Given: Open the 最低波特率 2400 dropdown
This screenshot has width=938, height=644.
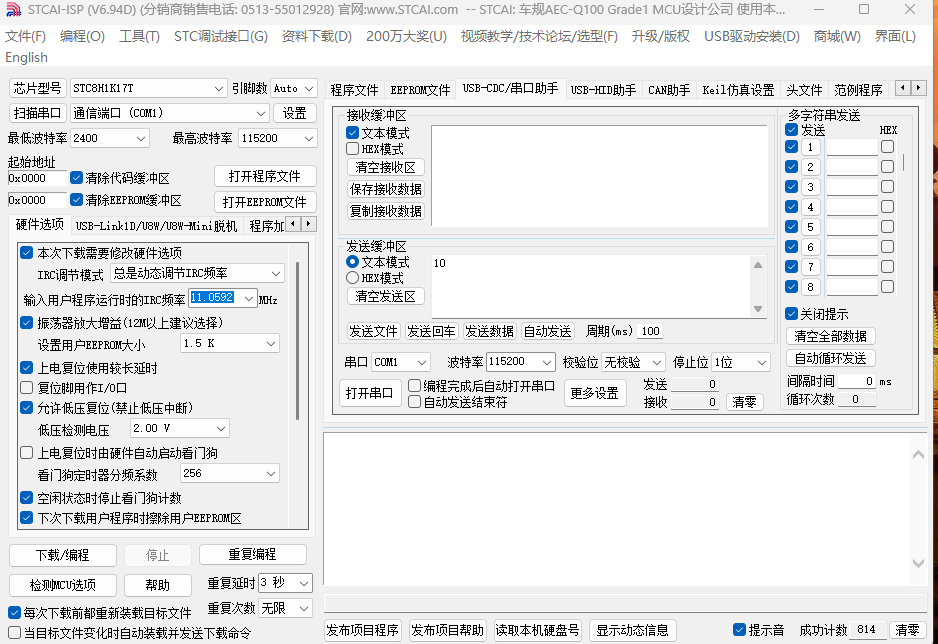Looking at the screenshot, I should pyautogui.click(x=141, y=138).
